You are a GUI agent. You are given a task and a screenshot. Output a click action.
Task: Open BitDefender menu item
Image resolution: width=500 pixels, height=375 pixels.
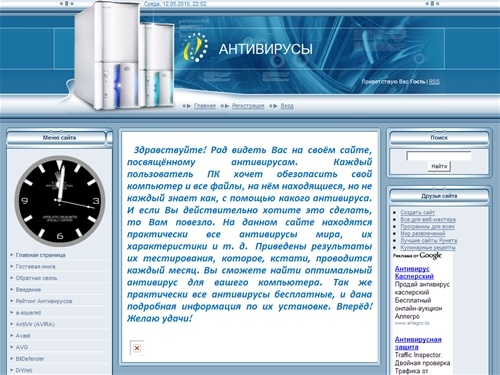point(30,359)
